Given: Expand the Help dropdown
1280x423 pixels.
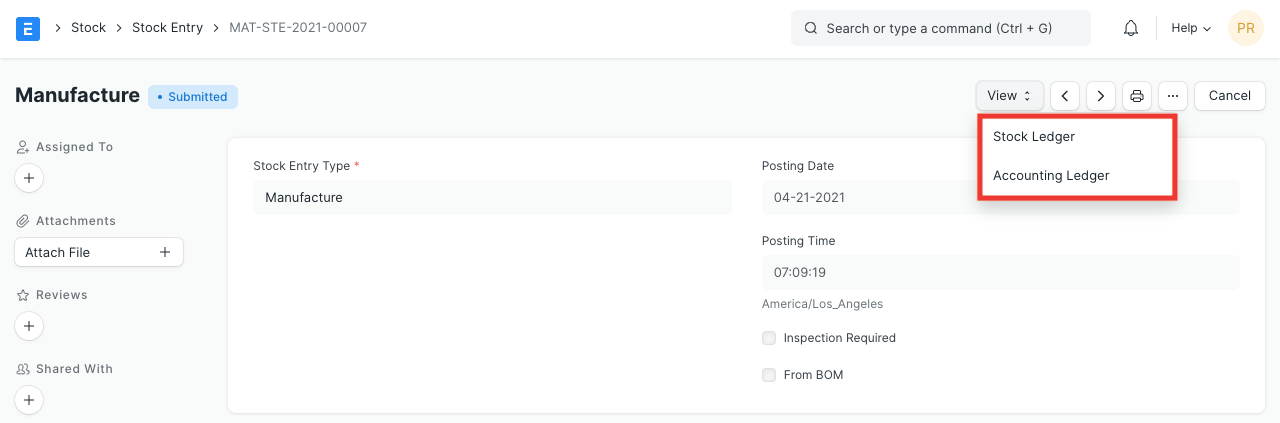Looking at the screenshot, I should point(1191,28).
